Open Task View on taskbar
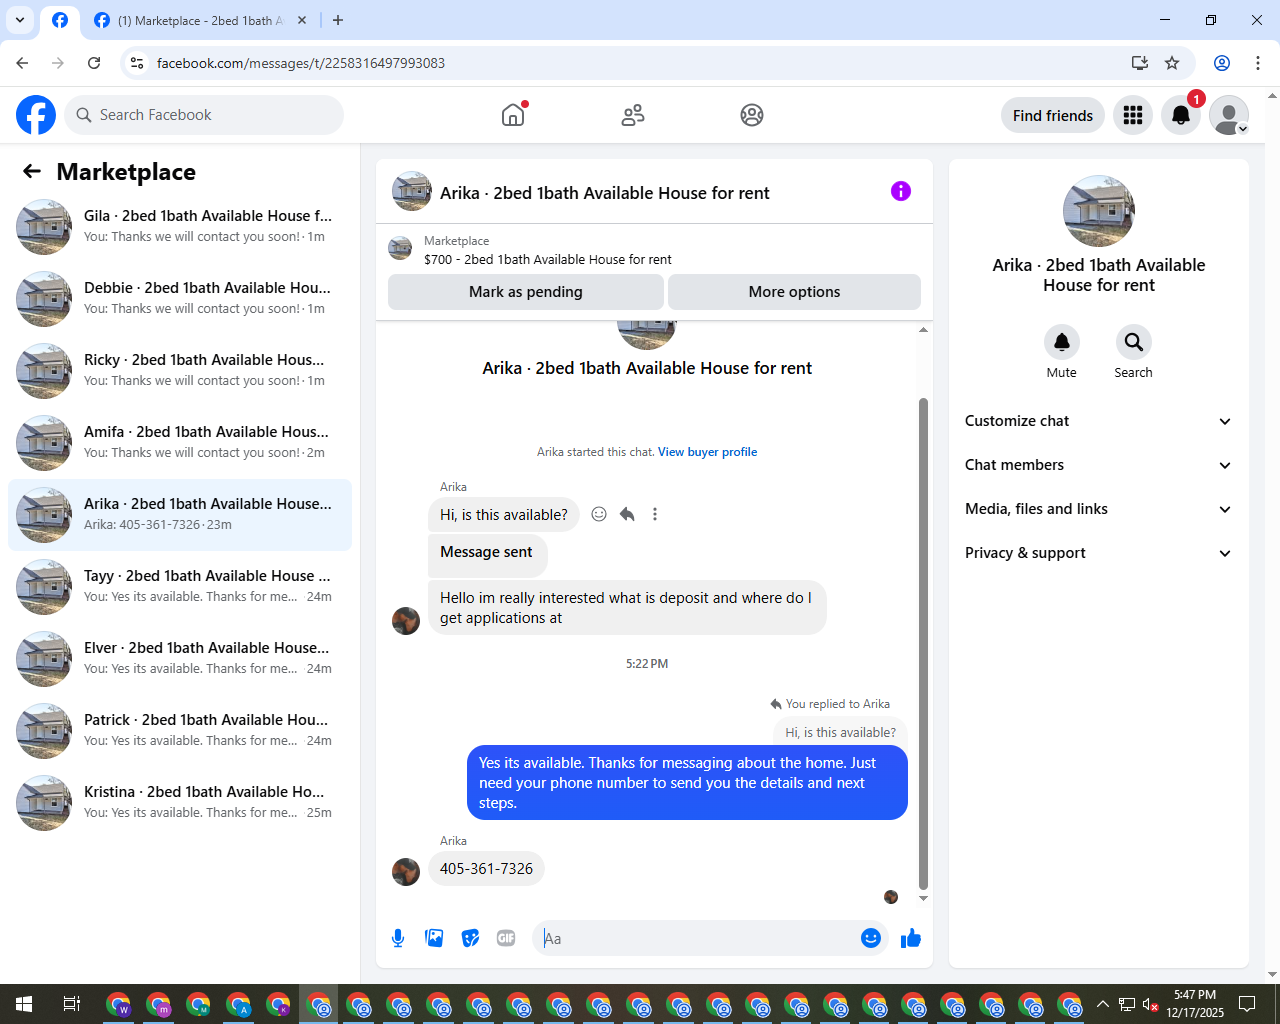 coord(71,1004)
